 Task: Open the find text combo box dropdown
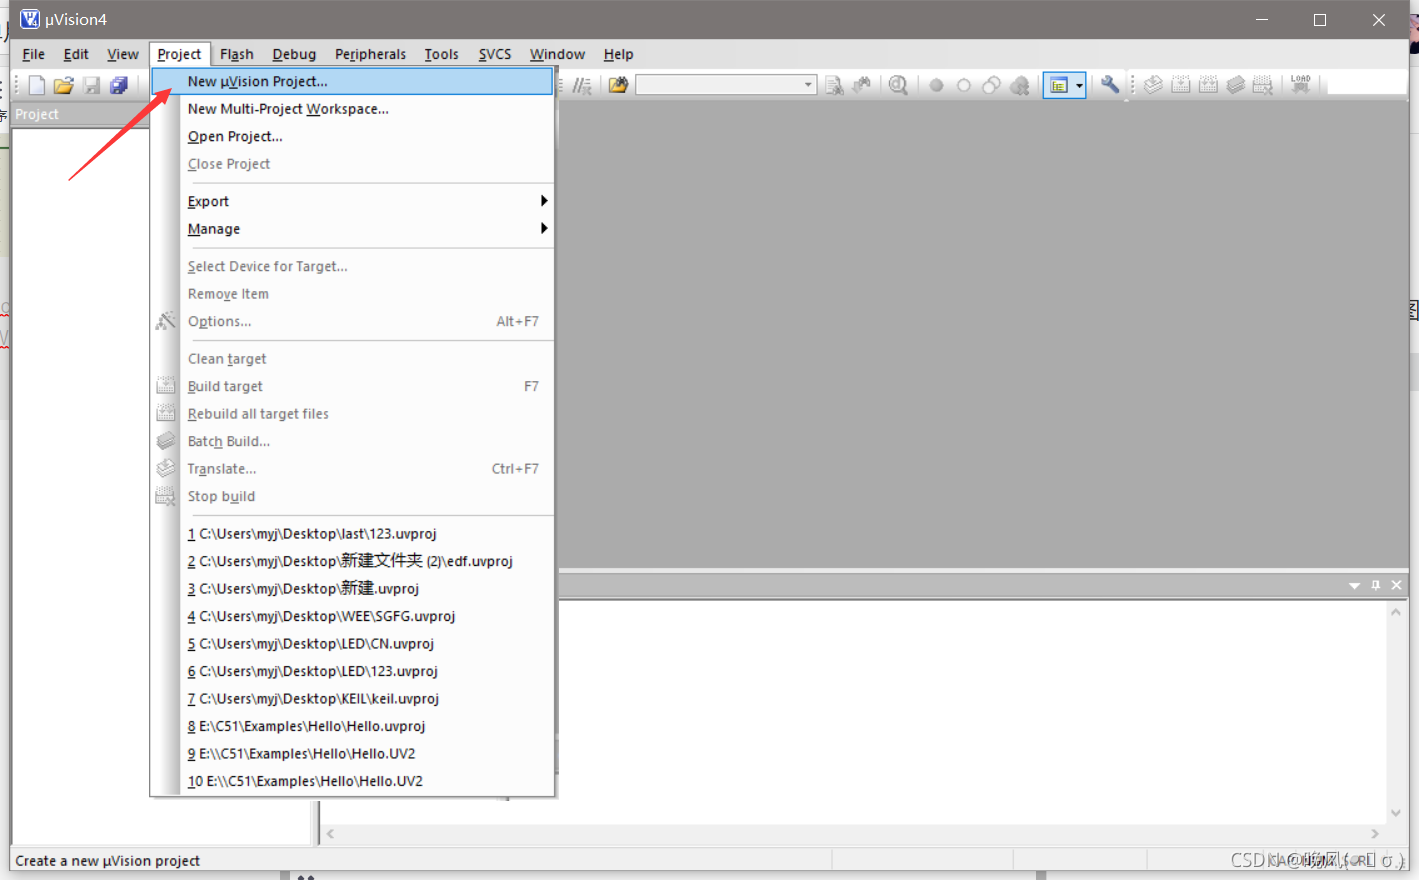coord(808,85)
